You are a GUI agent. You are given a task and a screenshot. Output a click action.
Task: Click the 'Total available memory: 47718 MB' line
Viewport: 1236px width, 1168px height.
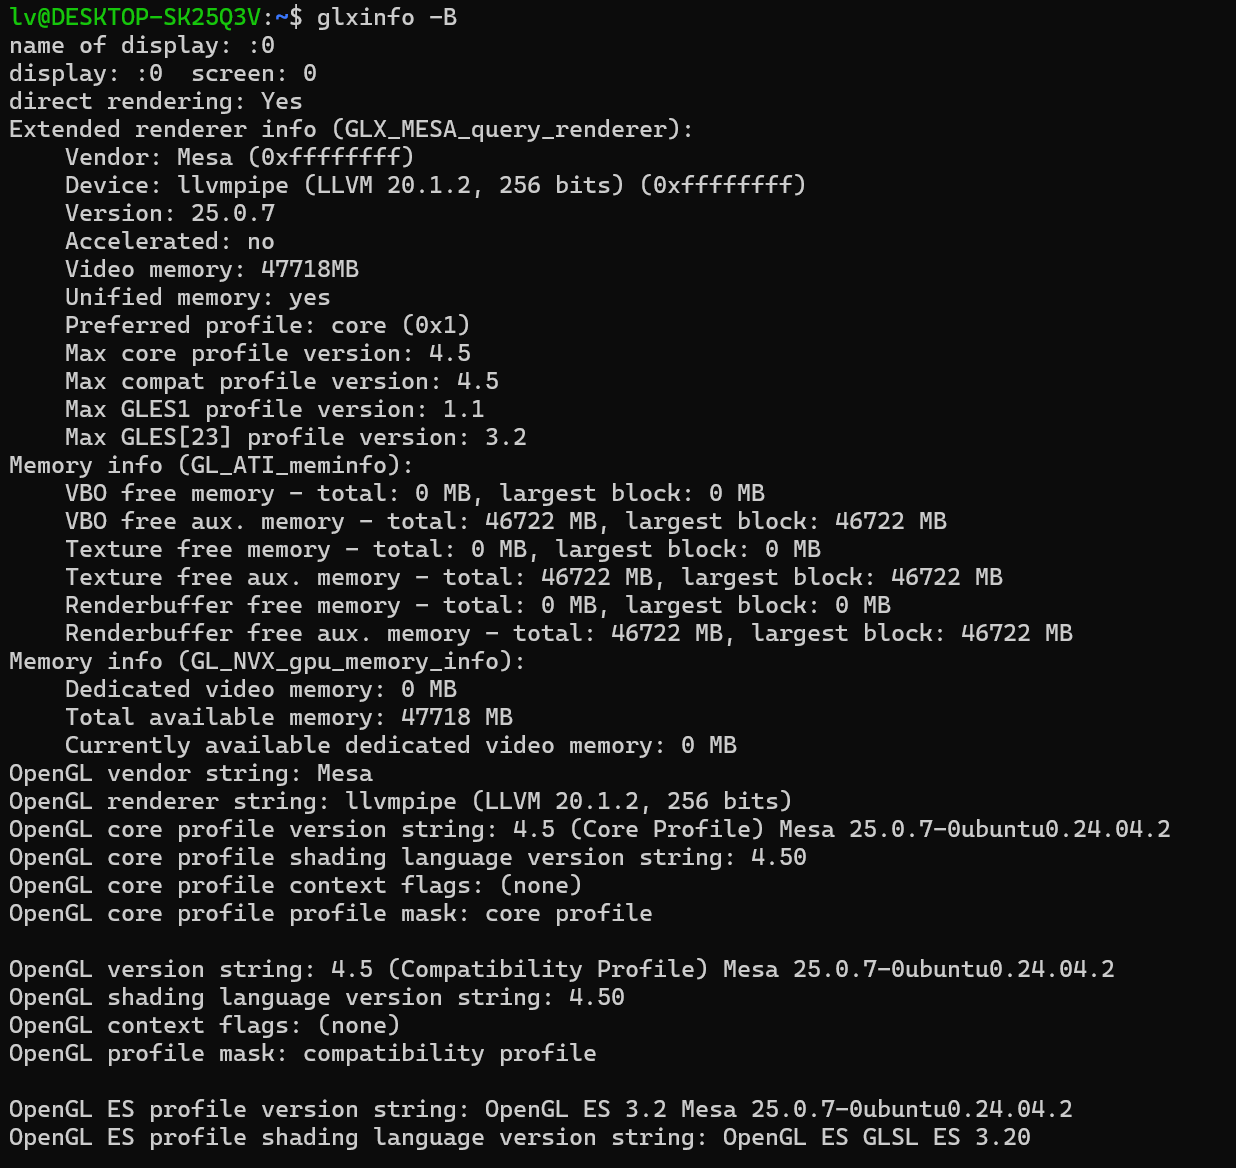(x=288, y=717)
